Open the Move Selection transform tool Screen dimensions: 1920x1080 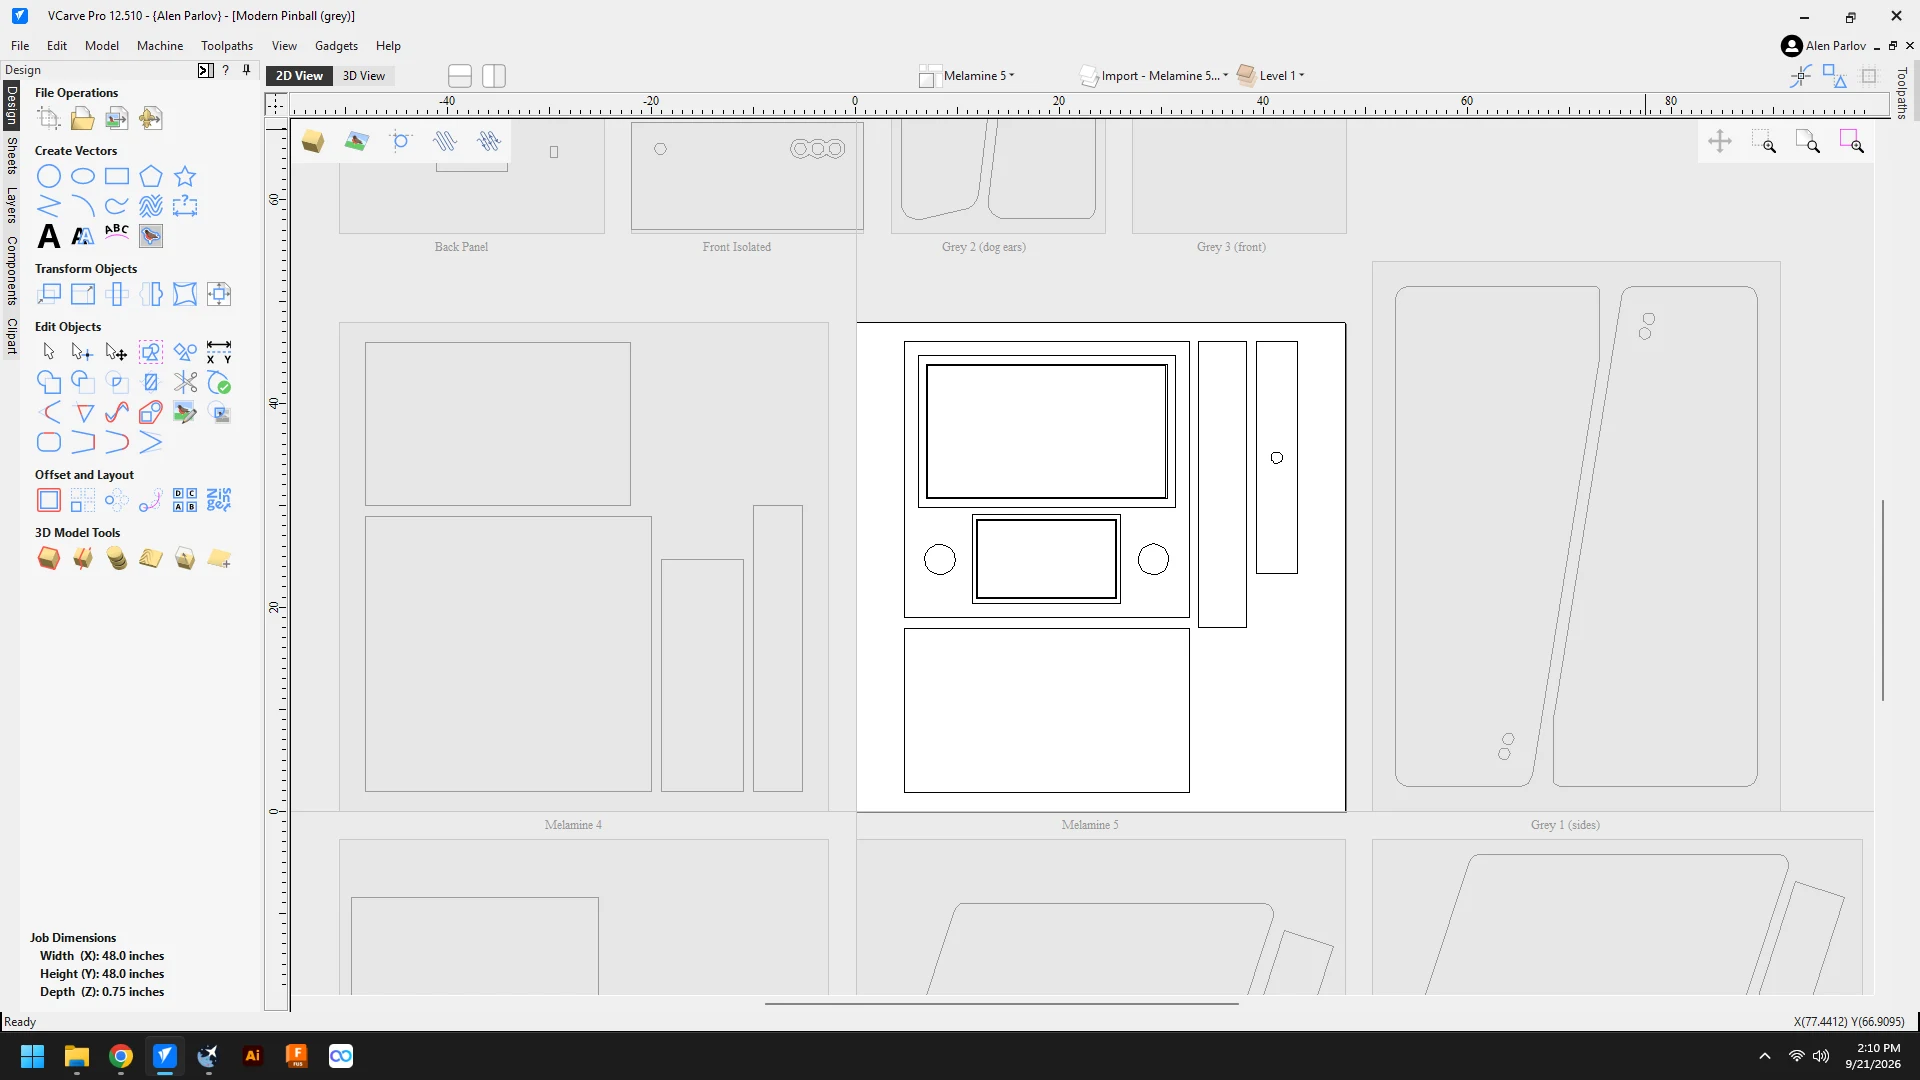click(49, 295)
